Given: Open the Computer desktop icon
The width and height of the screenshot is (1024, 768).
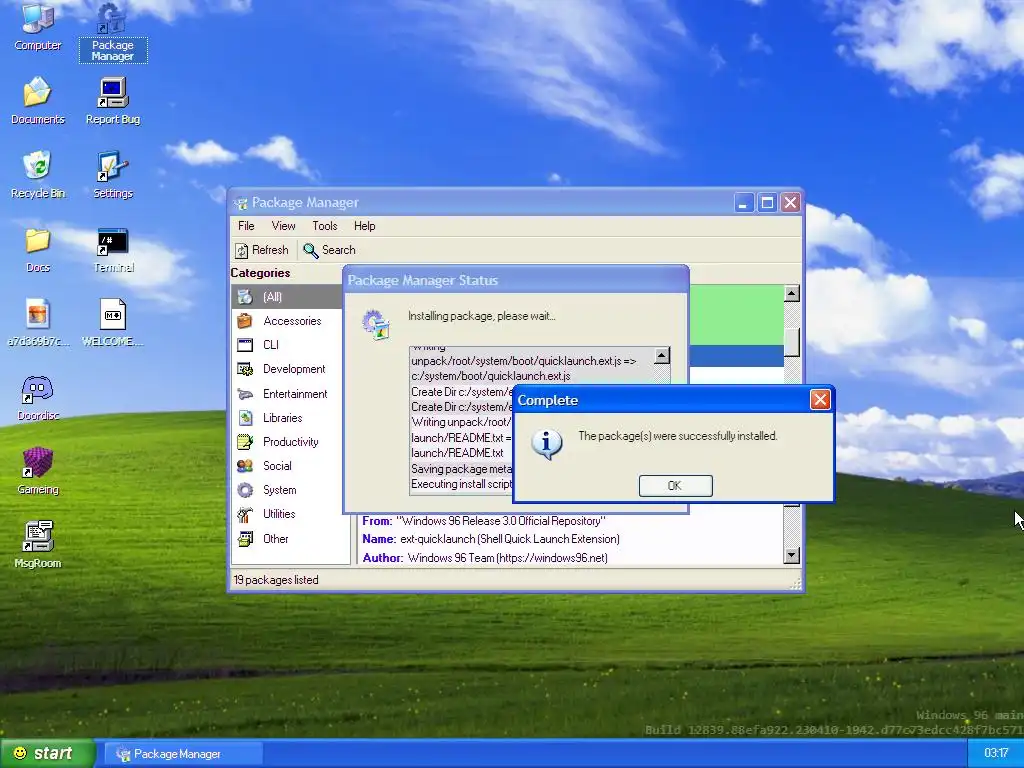Looking at the screenshot, I should pos(38,26).
